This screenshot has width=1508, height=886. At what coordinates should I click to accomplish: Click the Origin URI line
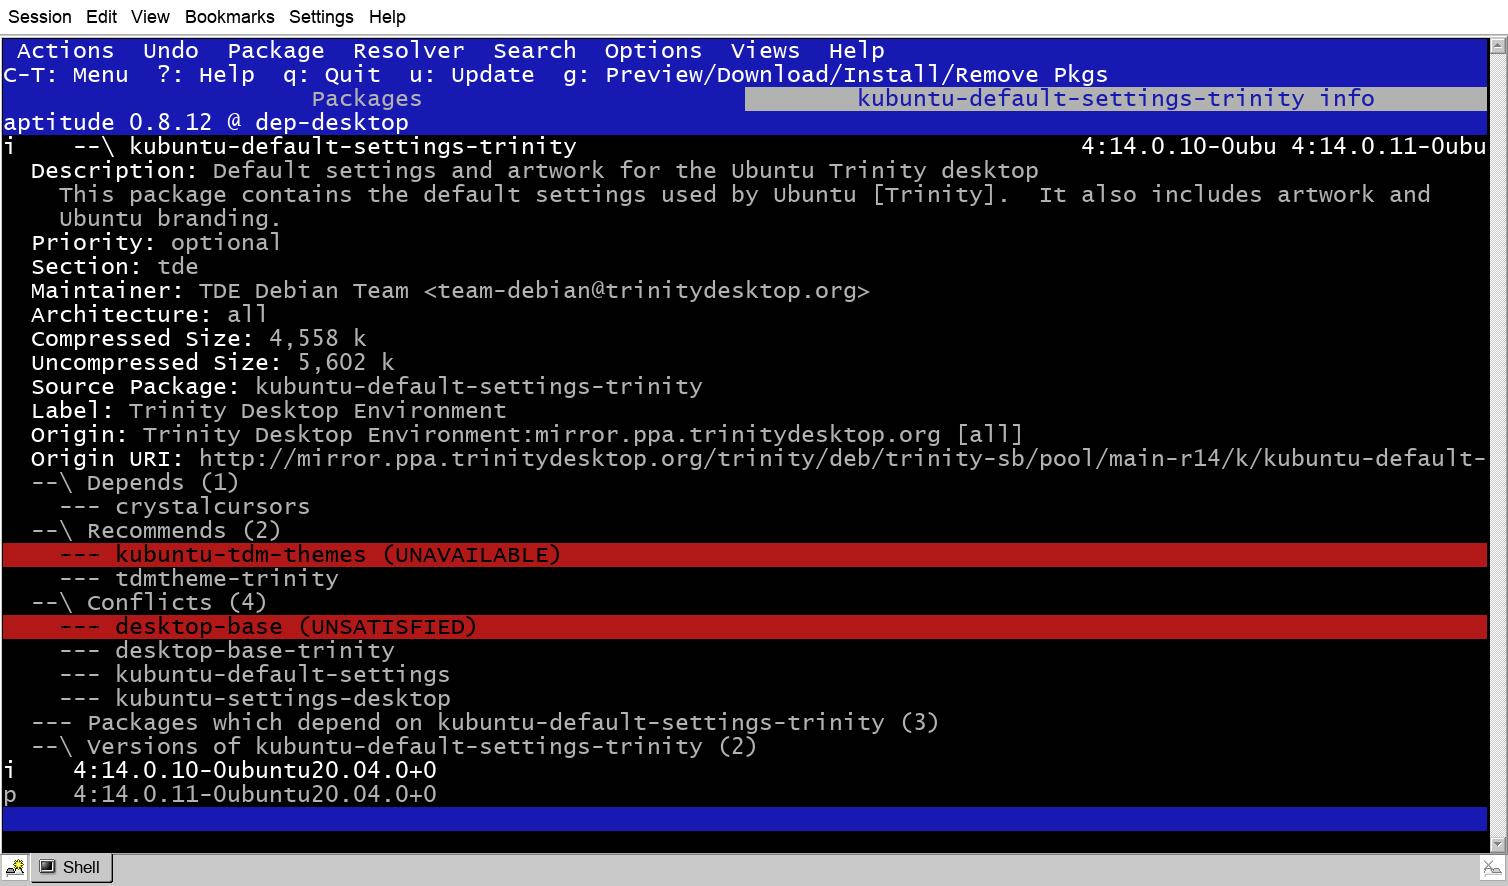[758, 459]
